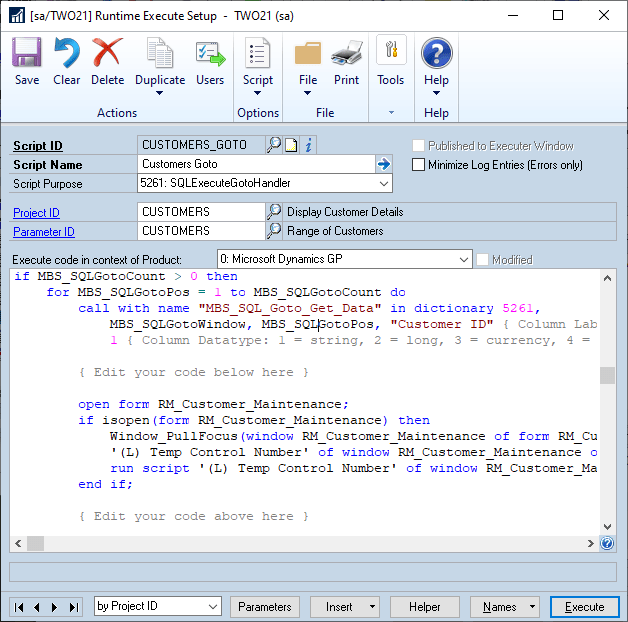Click the code editor scroll up arrow
This screenshot has width=628, height=622.
(x=607, y=278)
